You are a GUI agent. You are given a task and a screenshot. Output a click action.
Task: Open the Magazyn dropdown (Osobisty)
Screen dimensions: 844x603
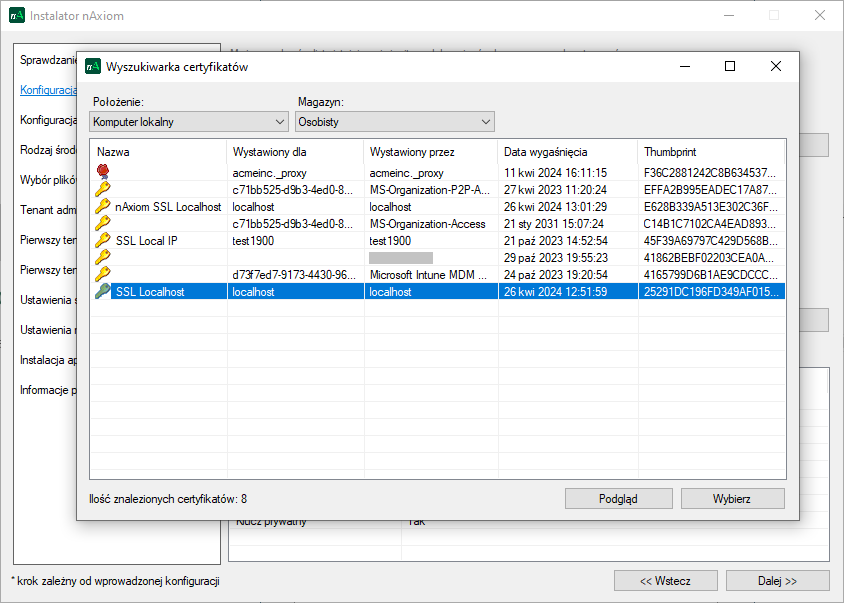click(395, 122)
